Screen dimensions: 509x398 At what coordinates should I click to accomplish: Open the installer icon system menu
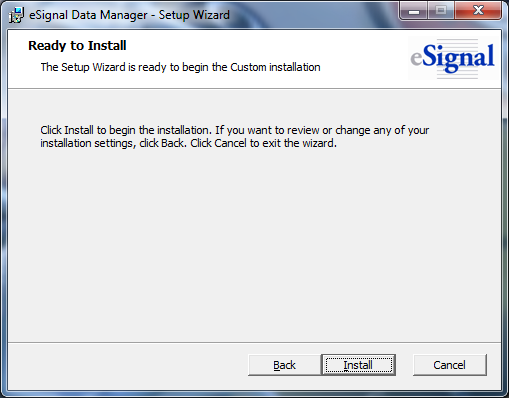[x=16, y=15]
